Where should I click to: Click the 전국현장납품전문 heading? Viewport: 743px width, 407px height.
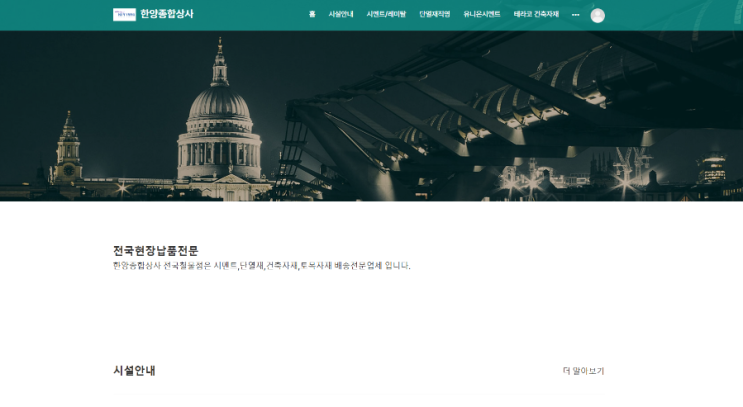[x=155, y=251]
